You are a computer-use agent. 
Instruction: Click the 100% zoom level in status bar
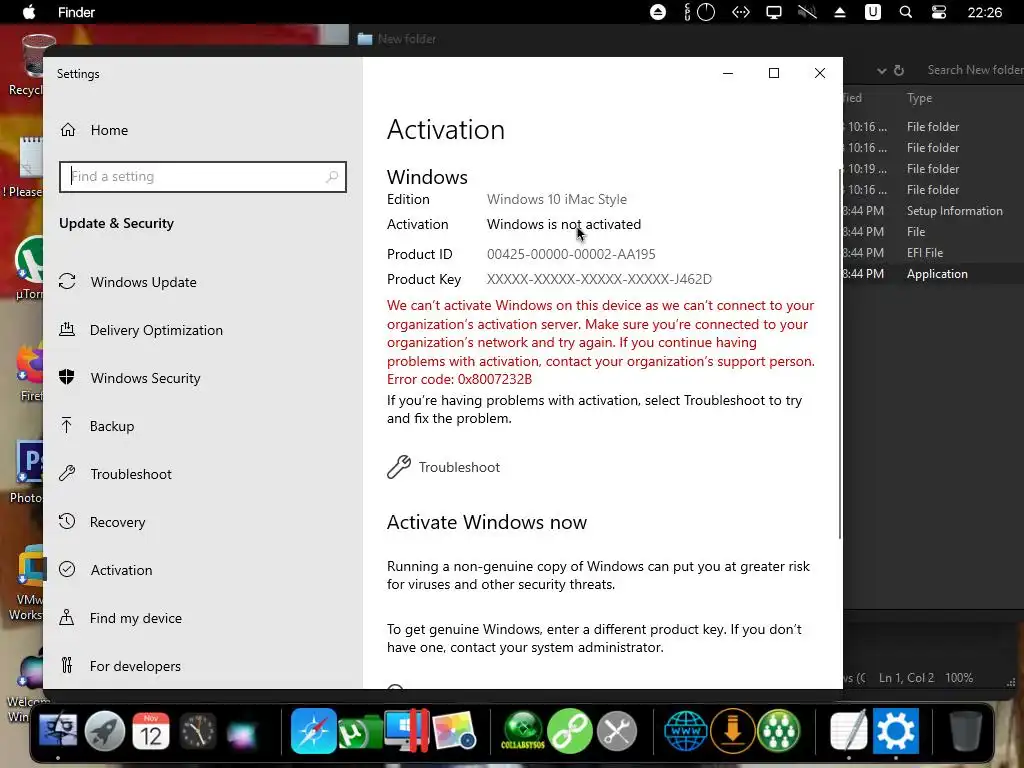(x=959, y=678)
